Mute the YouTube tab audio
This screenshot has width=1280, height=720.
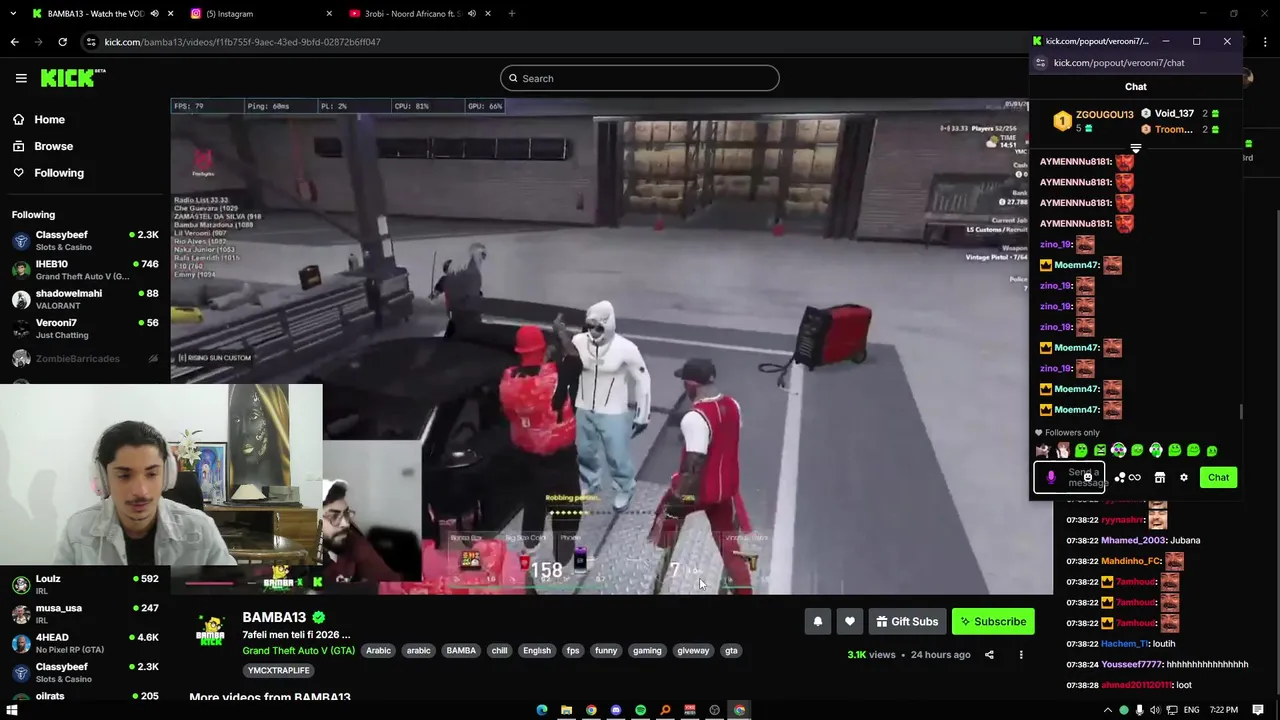472,13
